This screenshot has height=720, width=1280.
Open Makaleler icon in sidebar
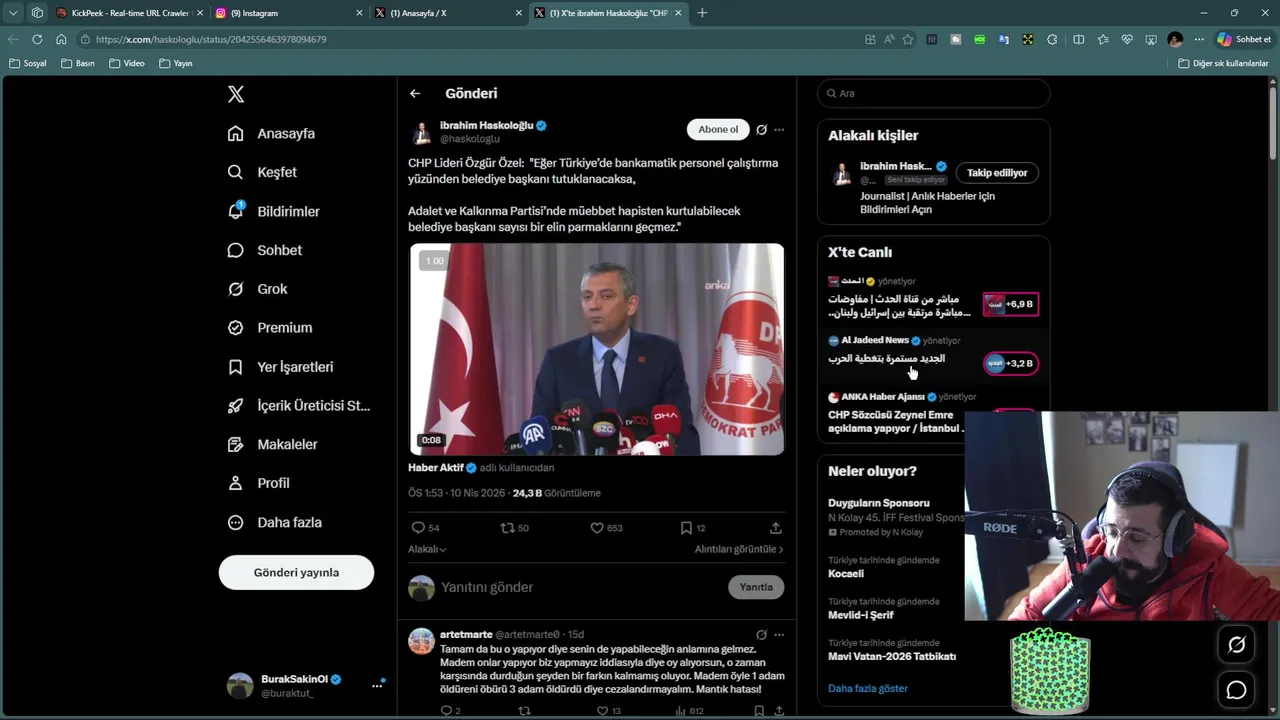236,444
